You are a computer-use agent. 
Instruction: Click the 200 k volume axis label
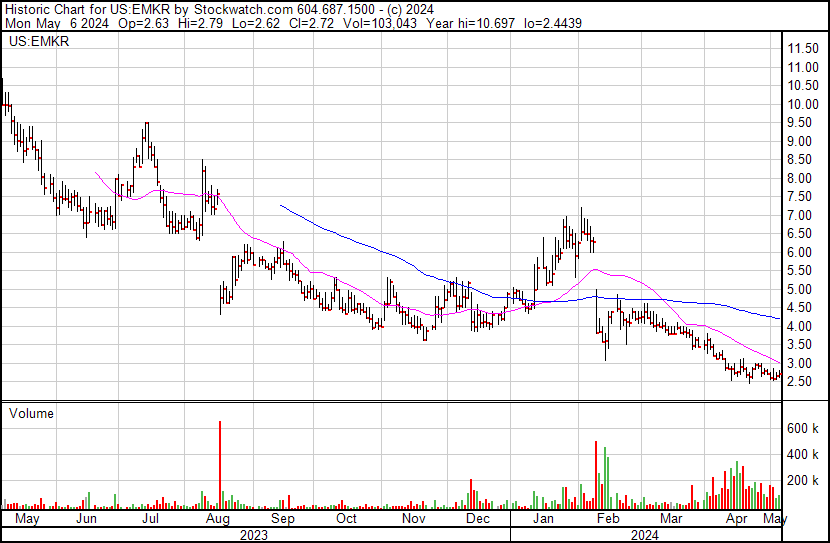coord(802,481)
